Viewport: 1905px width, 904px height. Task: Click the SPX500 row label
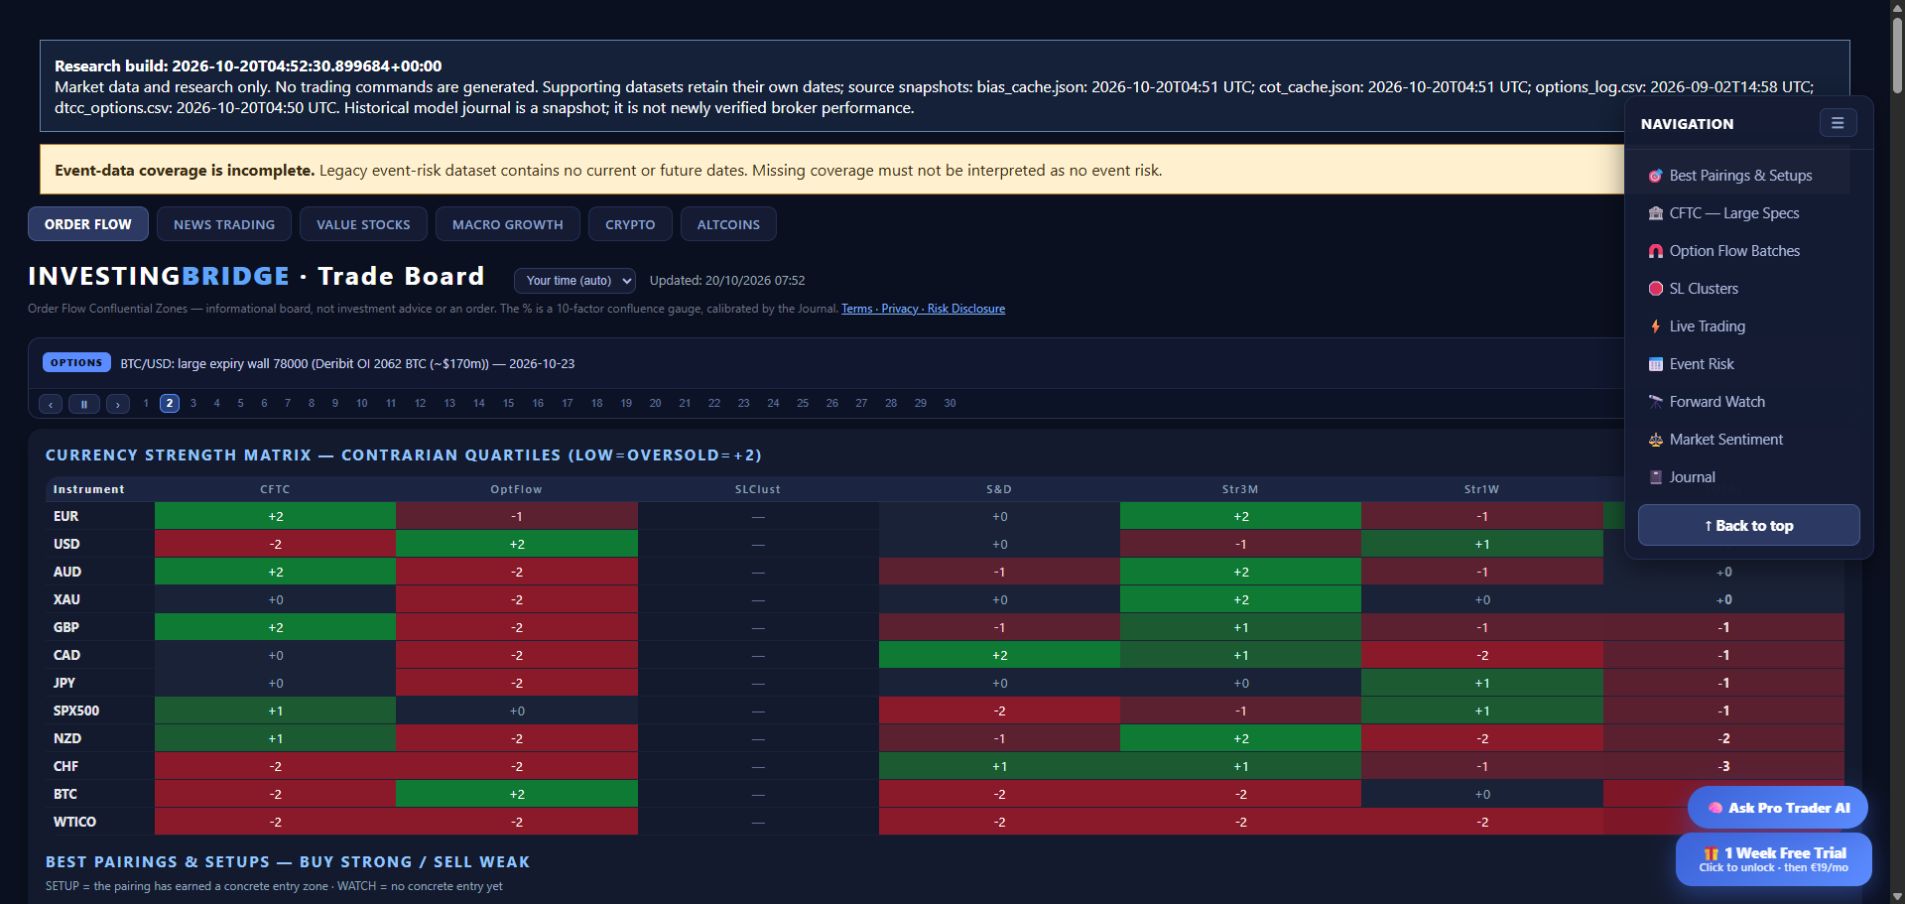click(x=76, y=711)
